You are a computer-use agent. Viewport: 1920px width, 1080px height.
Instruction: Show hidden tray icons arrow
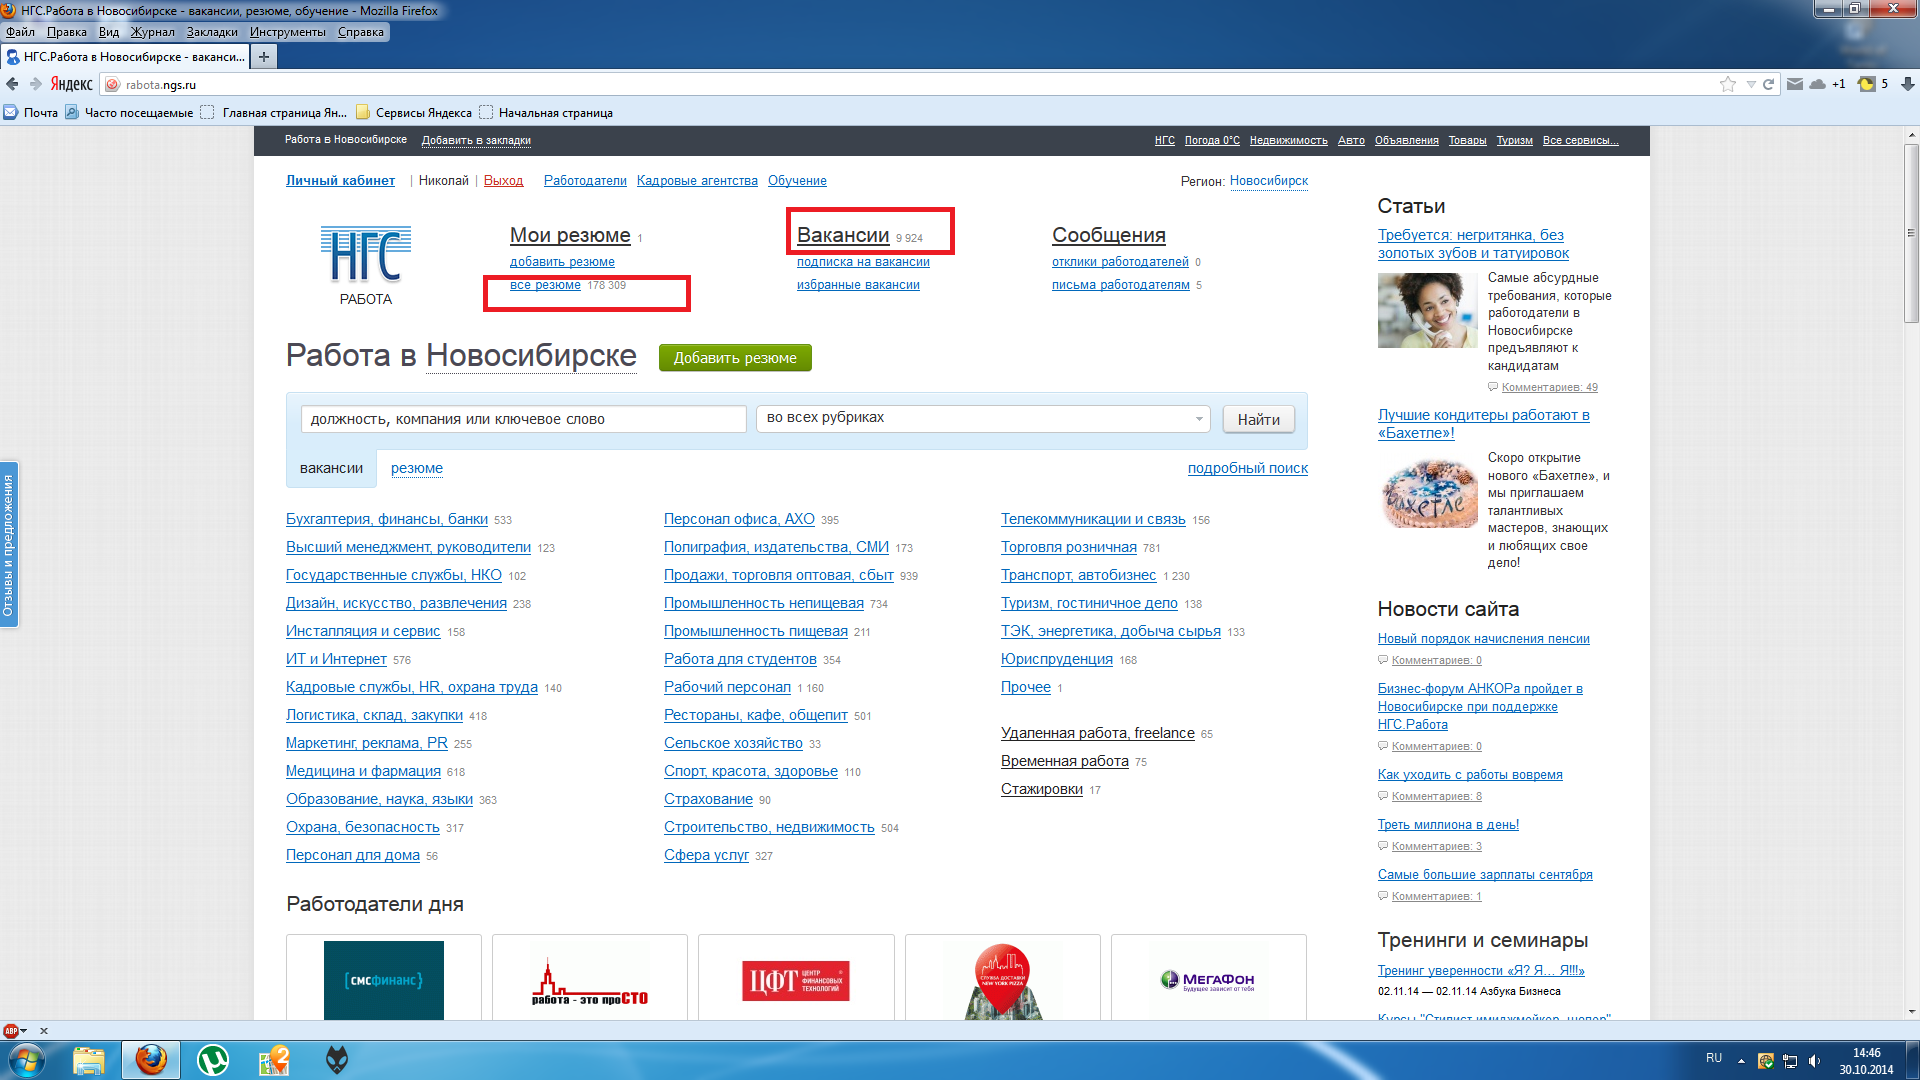point(1741,1061)
